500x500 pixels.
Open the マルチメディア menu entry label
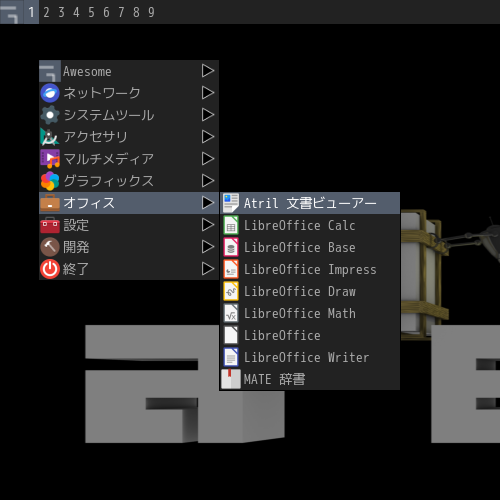pyautogui.click(x=109, y=159)
